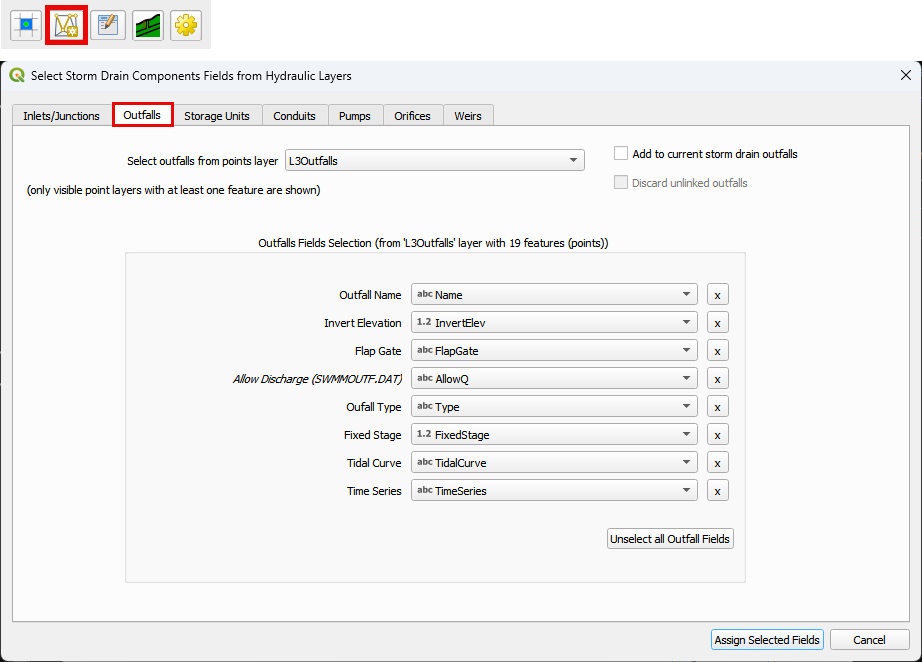This screenshot has height=662, width=922.
Task: Clear the Outfall Name field with x
Action: (717, 295)
